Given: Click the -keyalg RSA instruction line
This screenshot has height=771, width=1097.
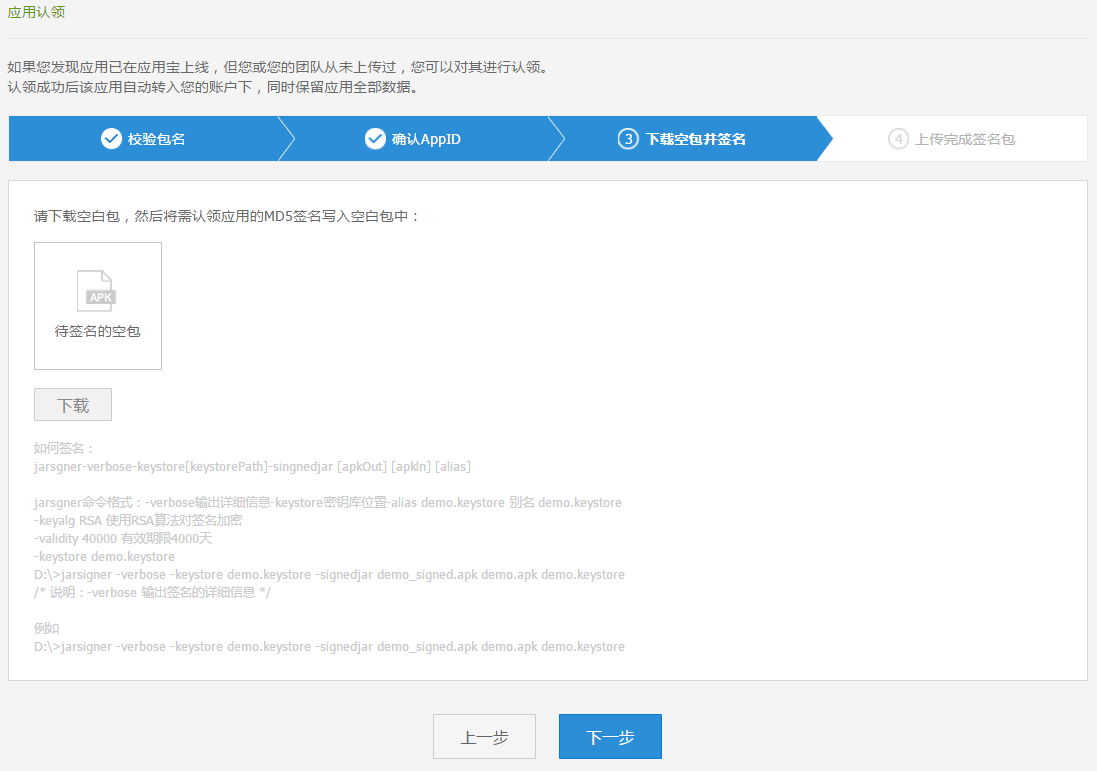Looking at the screenshot, I should [138, 520].
